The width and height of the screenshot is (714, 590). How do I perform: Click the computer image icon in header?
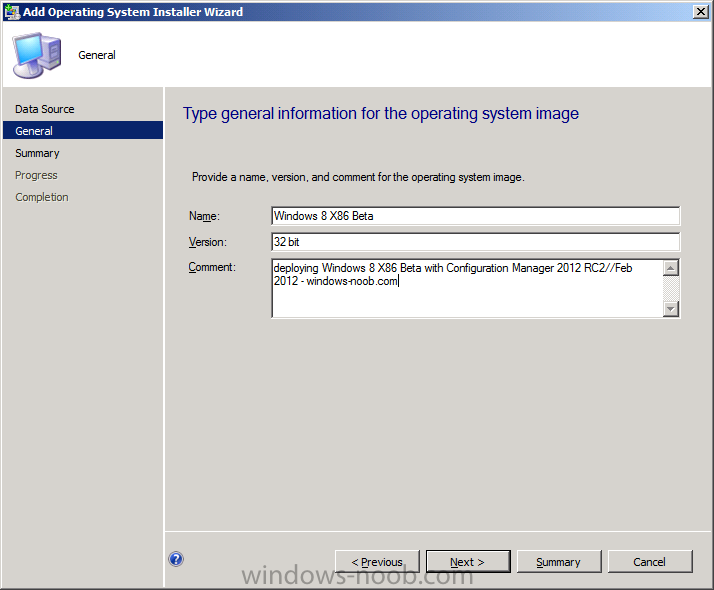click(x=37, y=55)
